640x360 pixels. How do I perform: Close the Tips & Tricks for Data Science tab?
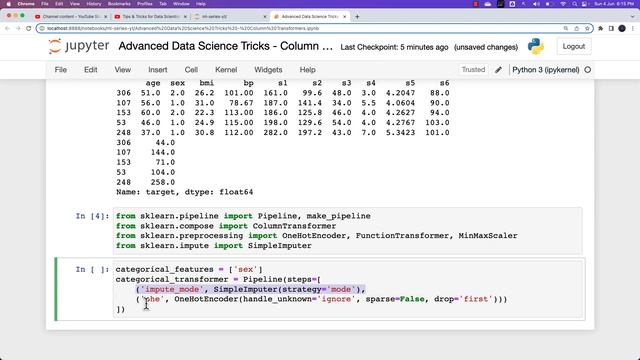[185, 17]
